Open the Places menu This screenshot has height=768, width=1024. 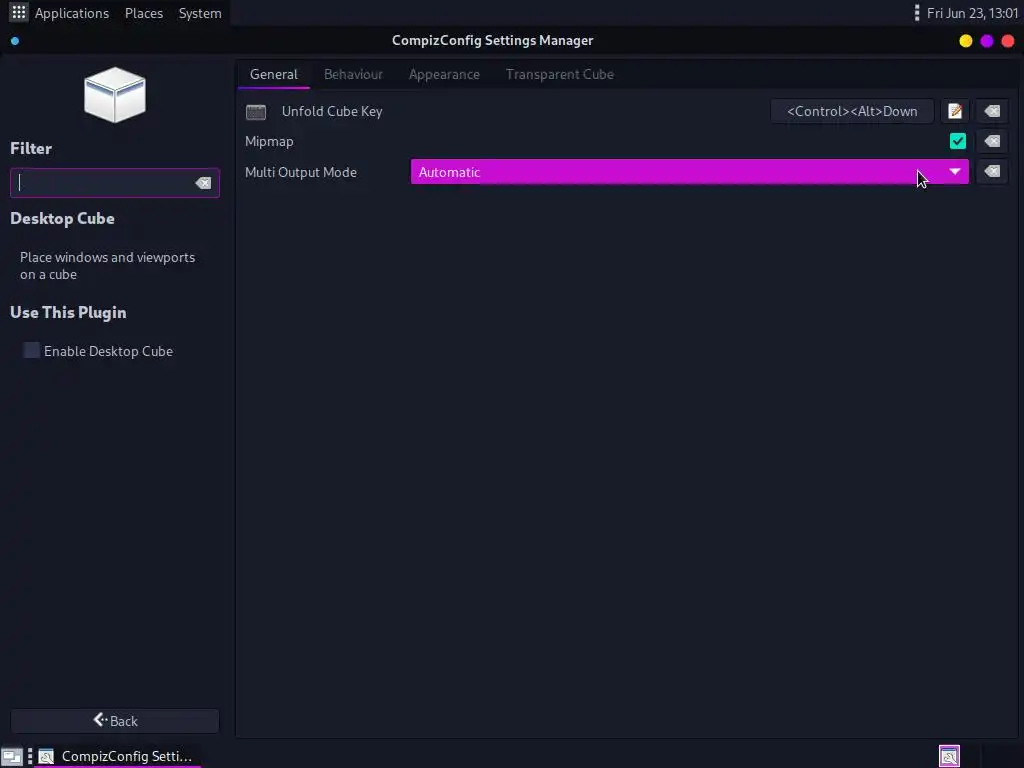(144, 13)
